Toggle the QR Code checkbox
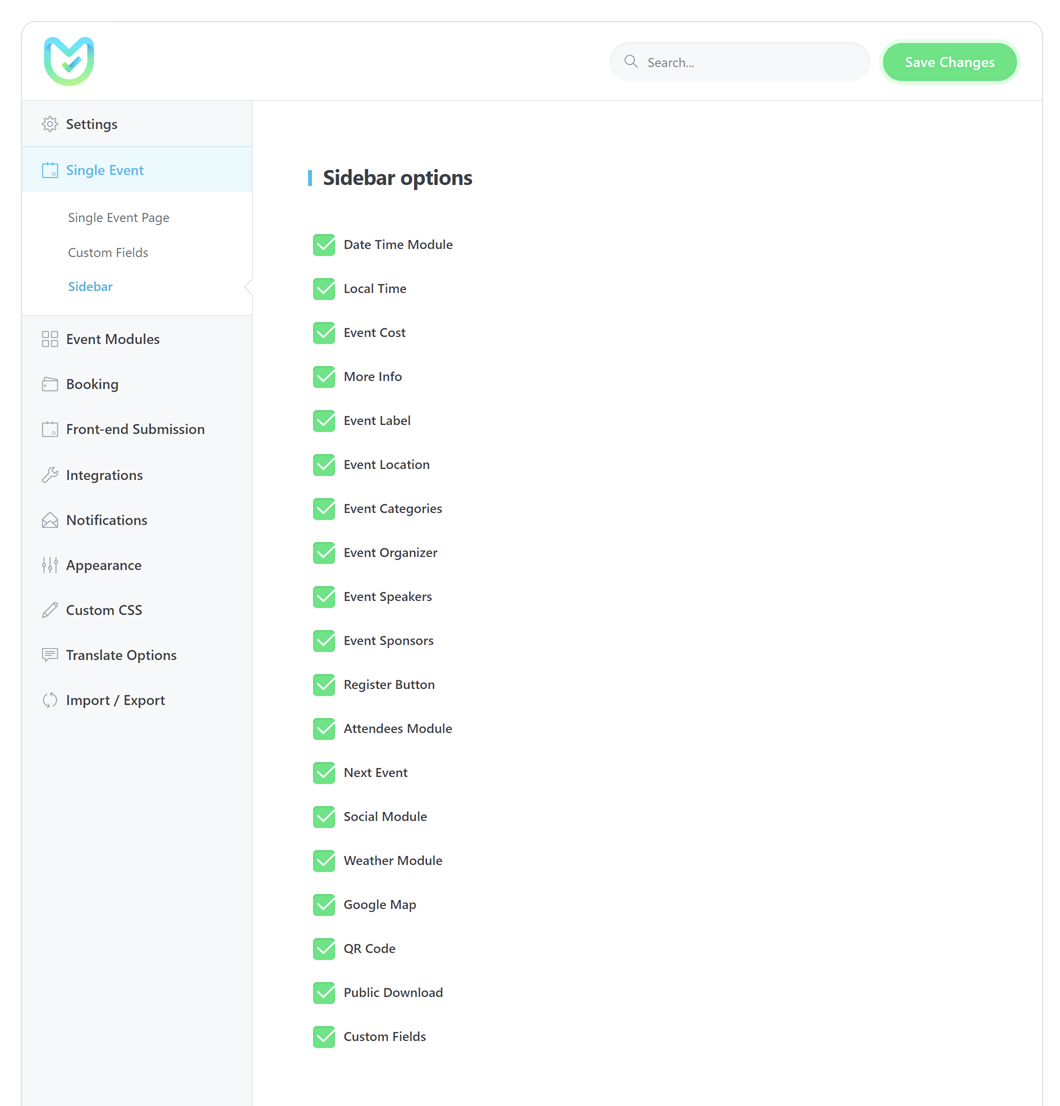Screen dimensions: 1060x1106 [324, 949]
